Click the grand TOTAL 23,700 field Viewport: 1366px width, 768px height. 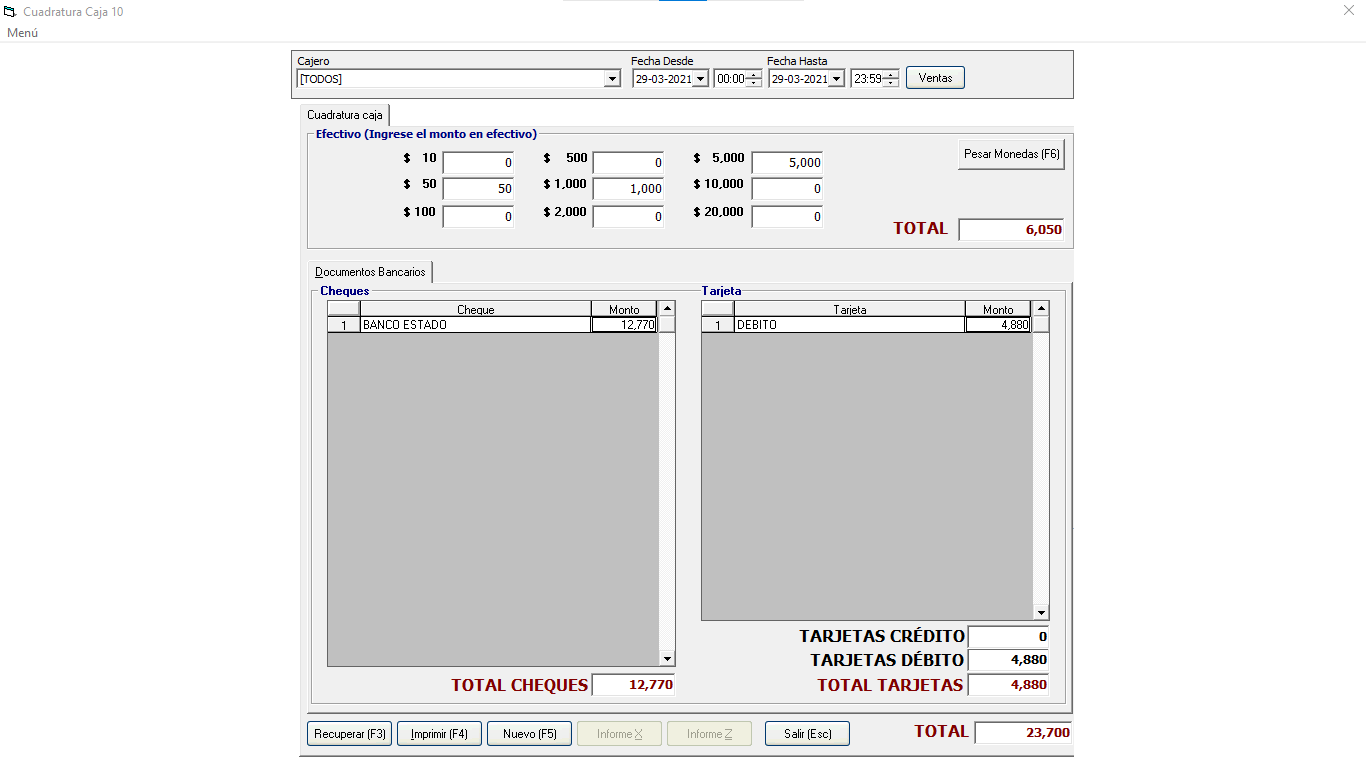coord(1024,733)
